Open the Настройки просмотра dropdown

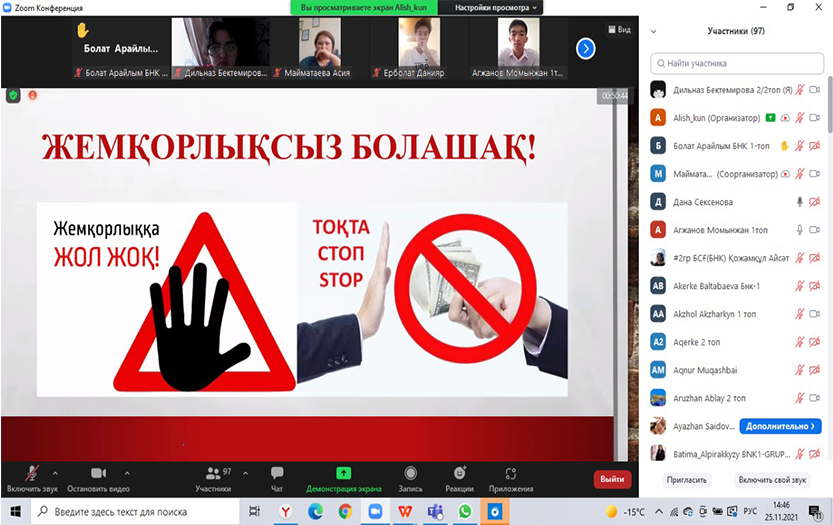pos(496,7)
